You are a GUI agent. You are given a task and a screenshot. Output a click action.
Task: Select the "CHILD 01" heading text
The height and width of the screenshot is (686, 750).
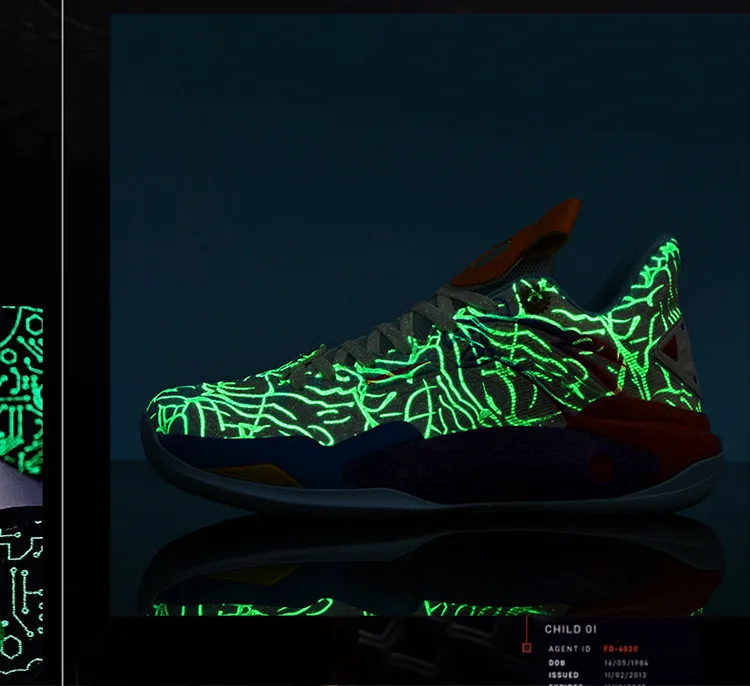570,630
